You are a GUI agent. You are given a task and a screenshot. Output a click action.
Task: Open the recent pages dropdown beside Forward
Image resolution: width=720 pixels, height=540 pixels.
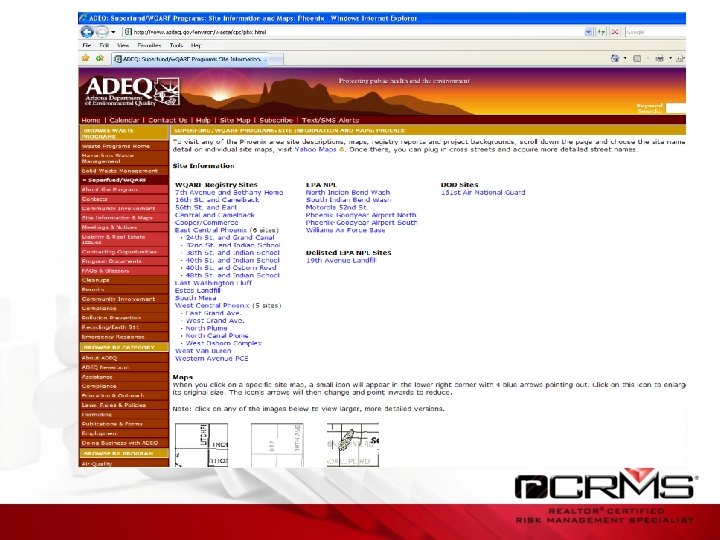click(113, 32)
